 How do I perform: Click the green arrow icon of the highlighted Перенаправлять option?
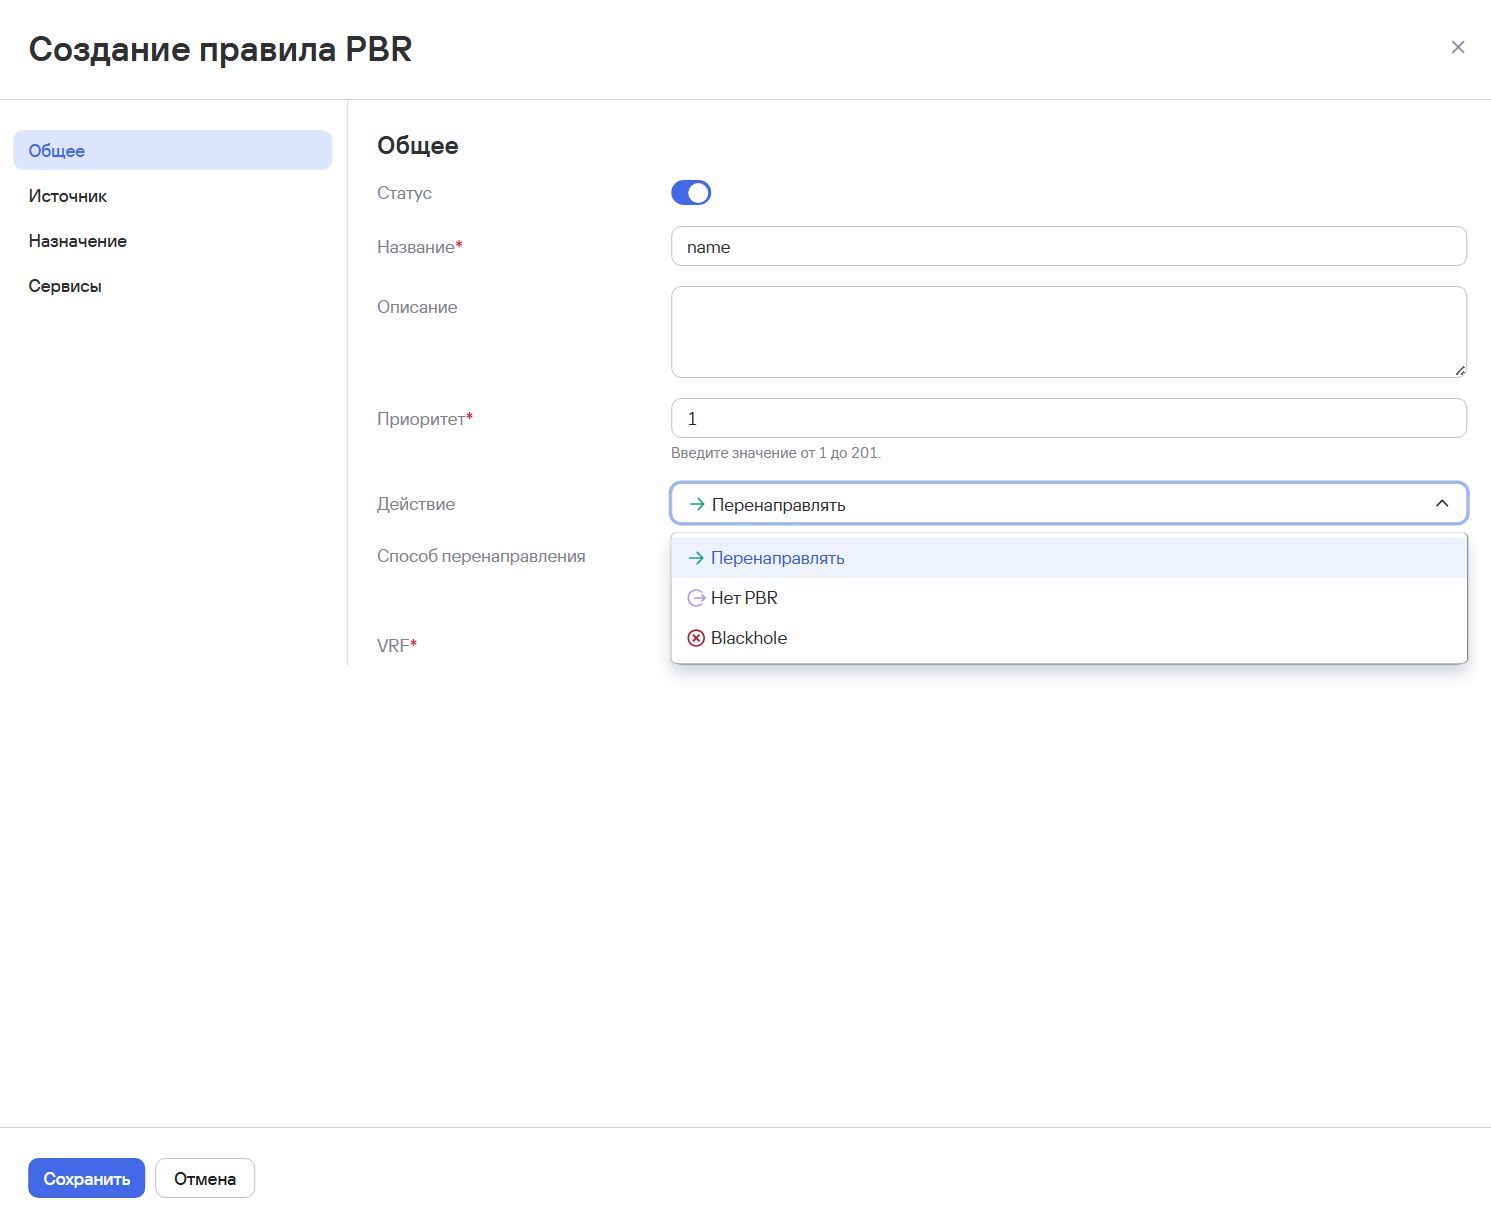pyautogui.click(x=696, y=558)
